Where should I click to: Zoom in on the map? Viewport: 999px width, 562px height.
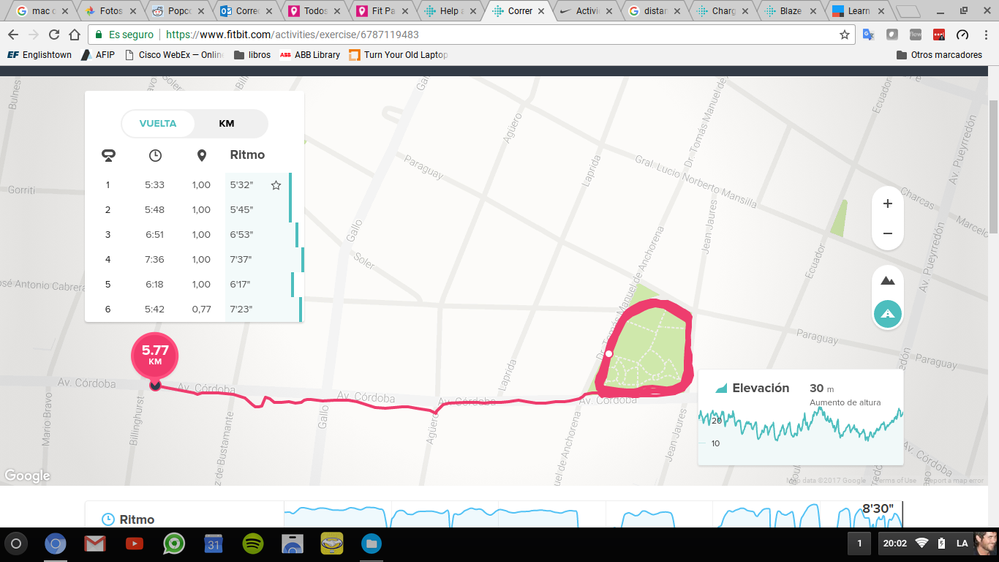[887, 203]
